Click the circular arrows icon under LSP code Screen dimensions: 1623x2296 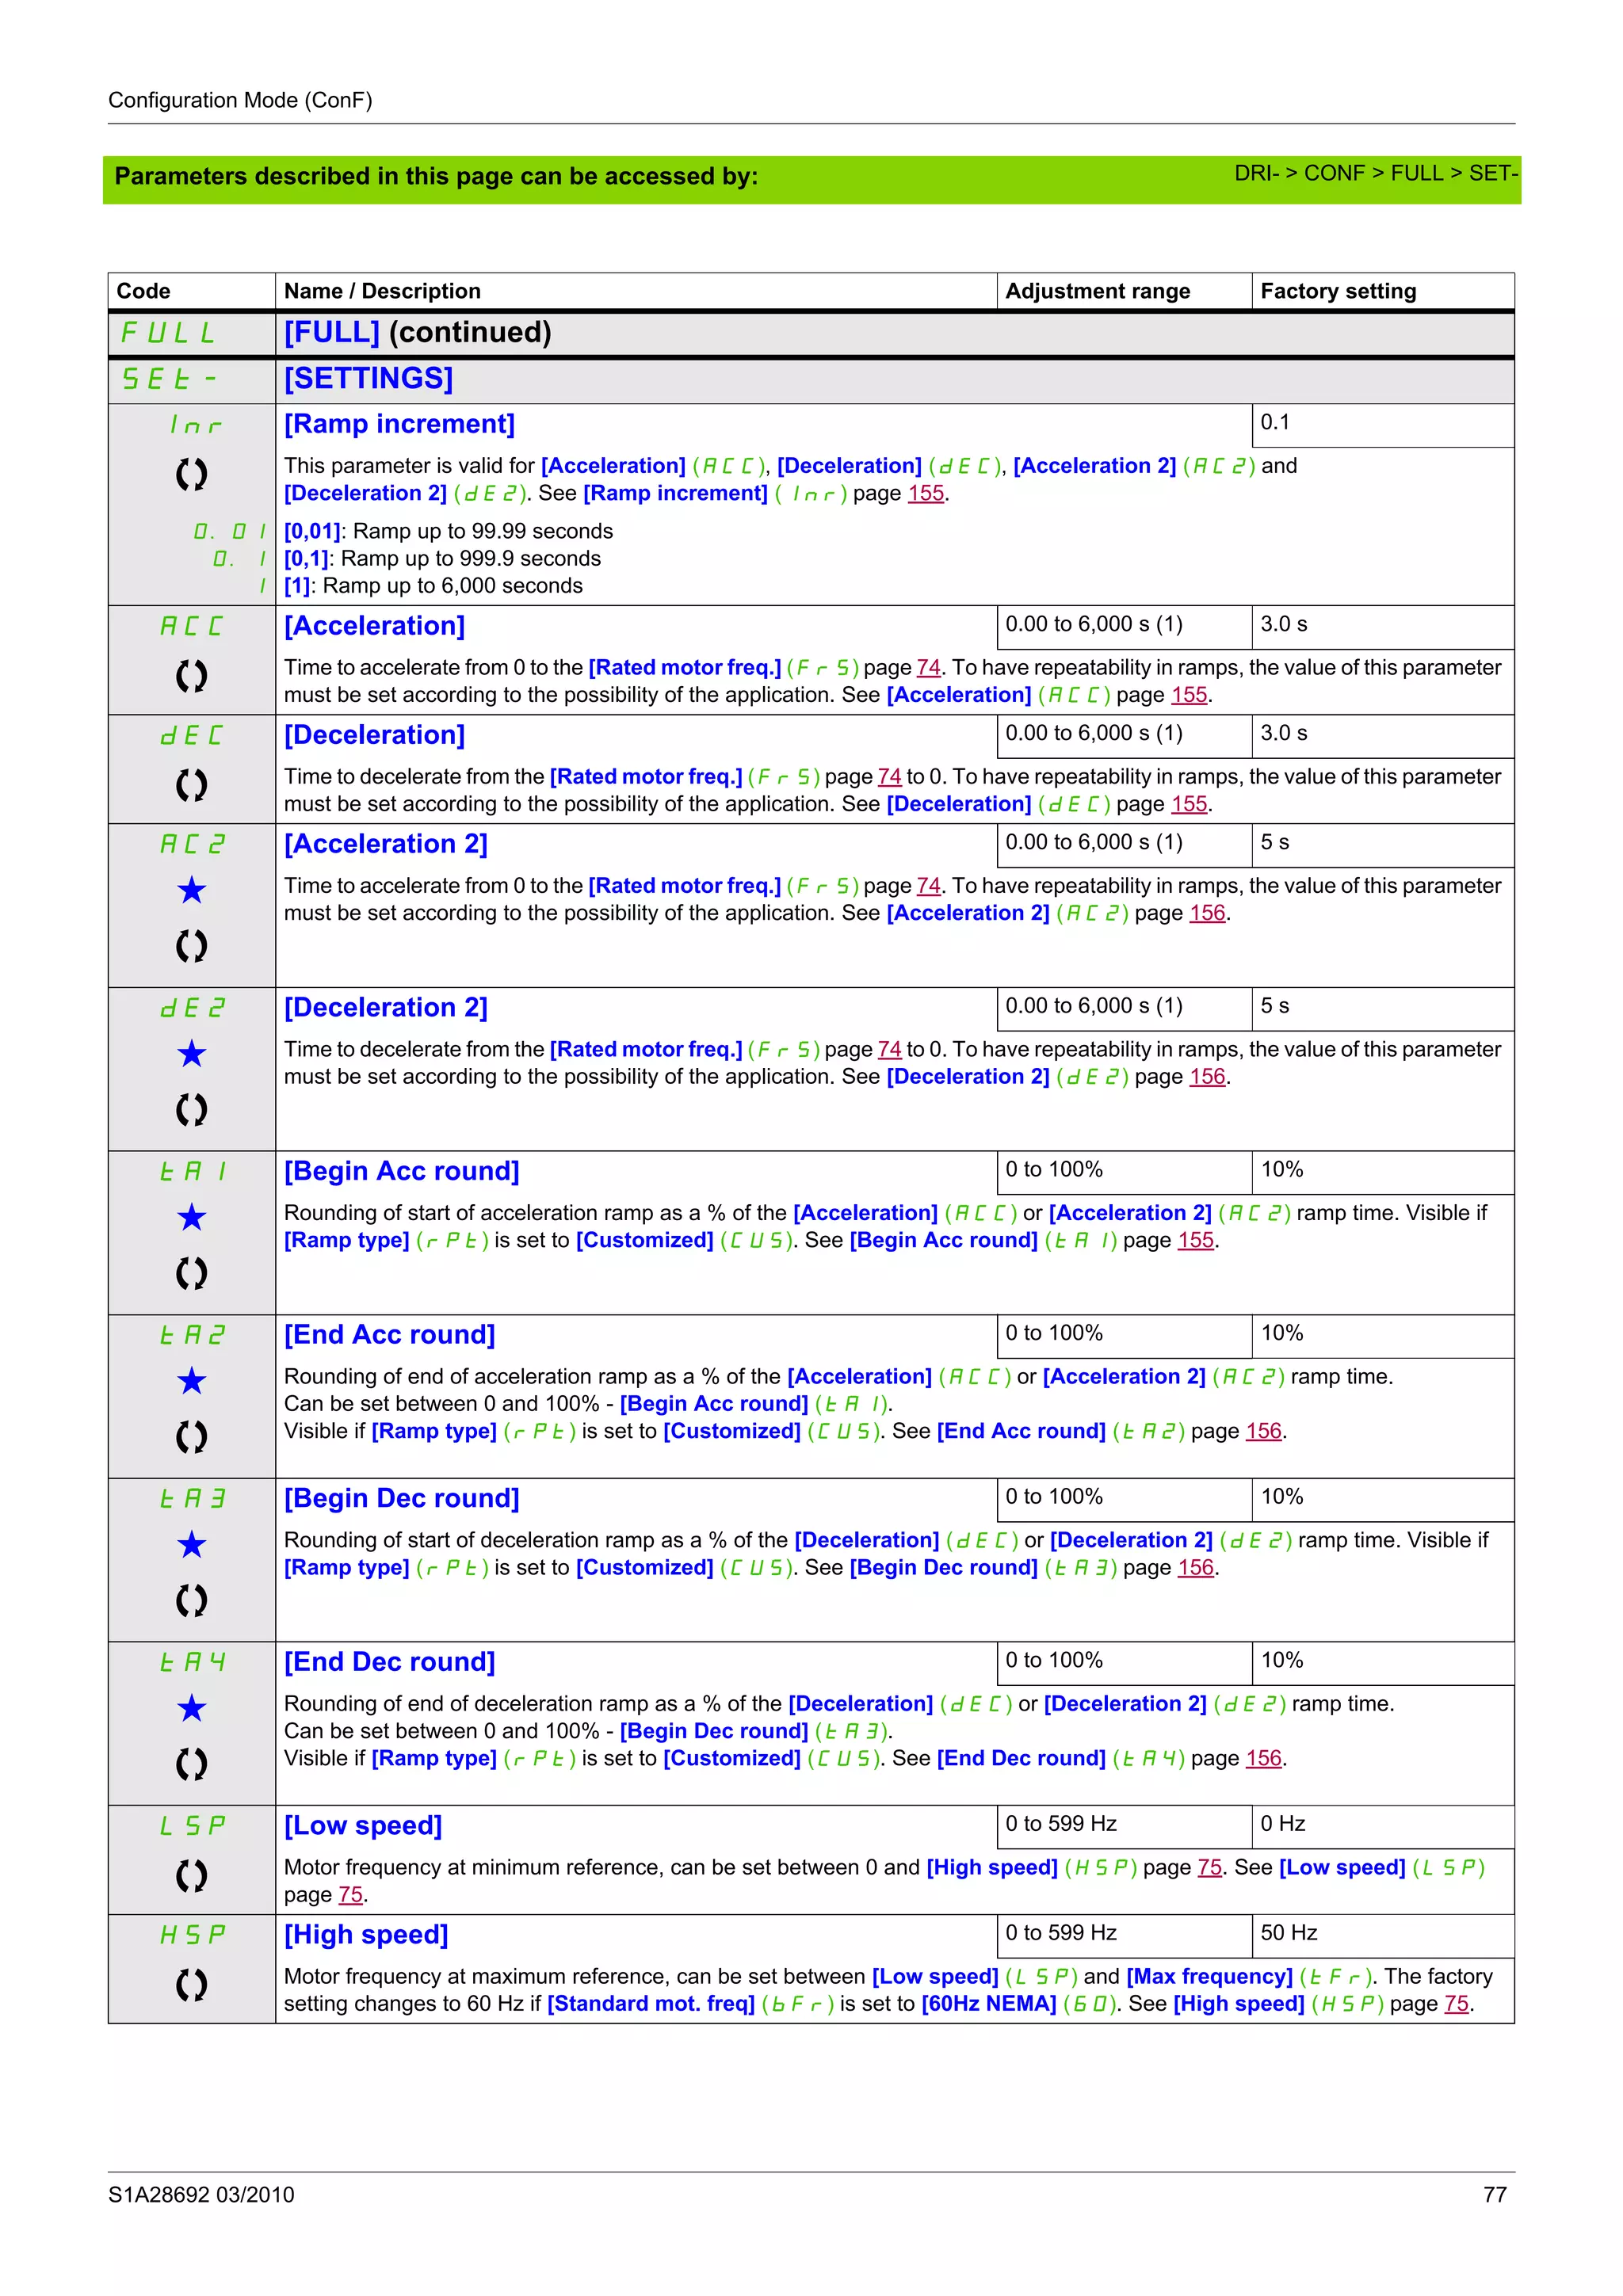191,1875
